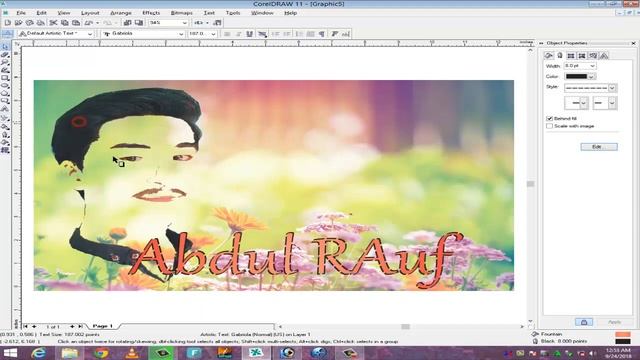
Task: Click the orange fill swatch in status bar
Action: pyautogui.click(x=623, y=334)
